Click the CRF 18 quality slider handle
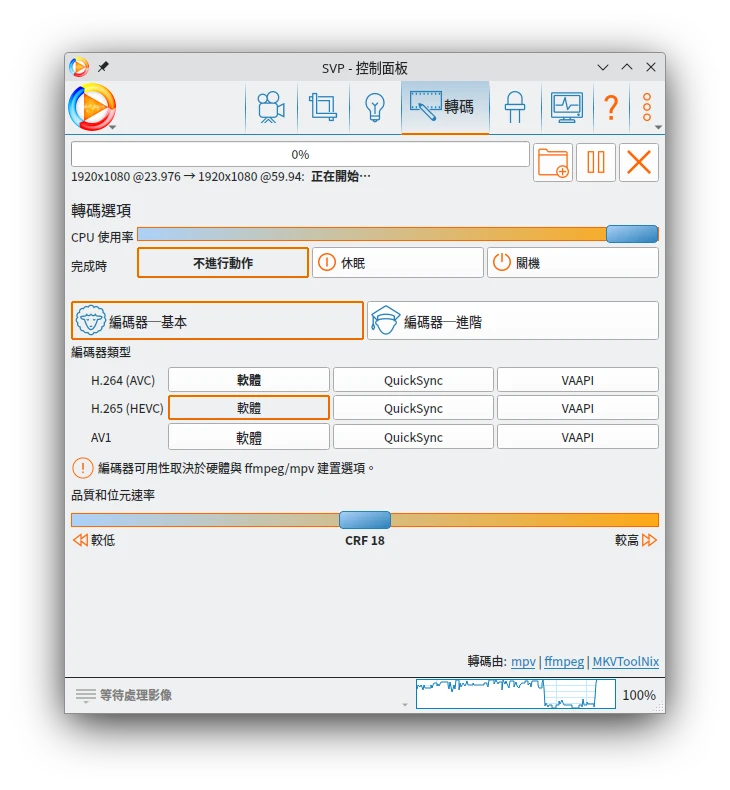Image resolution: width=730 pixels, height=790 pixels. [x=365, y=520]
